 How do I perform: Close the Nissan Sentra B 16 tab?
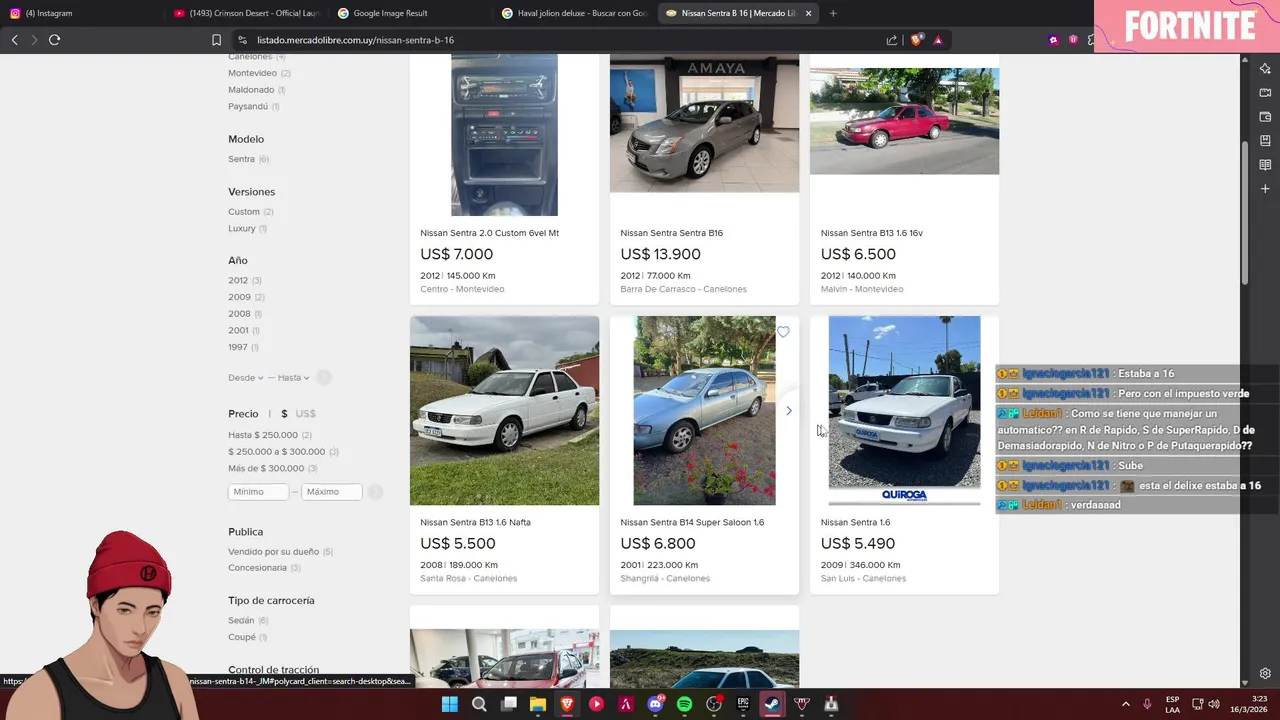[x=808, y=13]
